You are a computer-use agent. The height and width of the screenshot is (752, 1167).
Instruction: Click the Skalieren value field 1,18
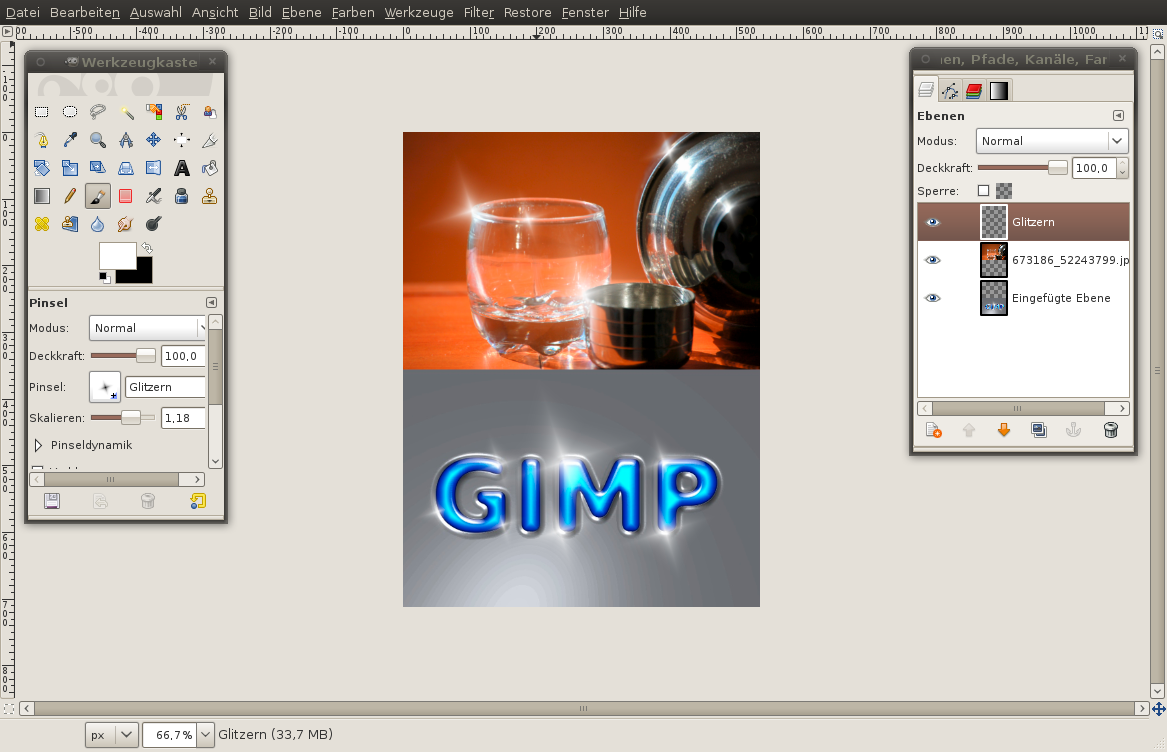[183, 418]
